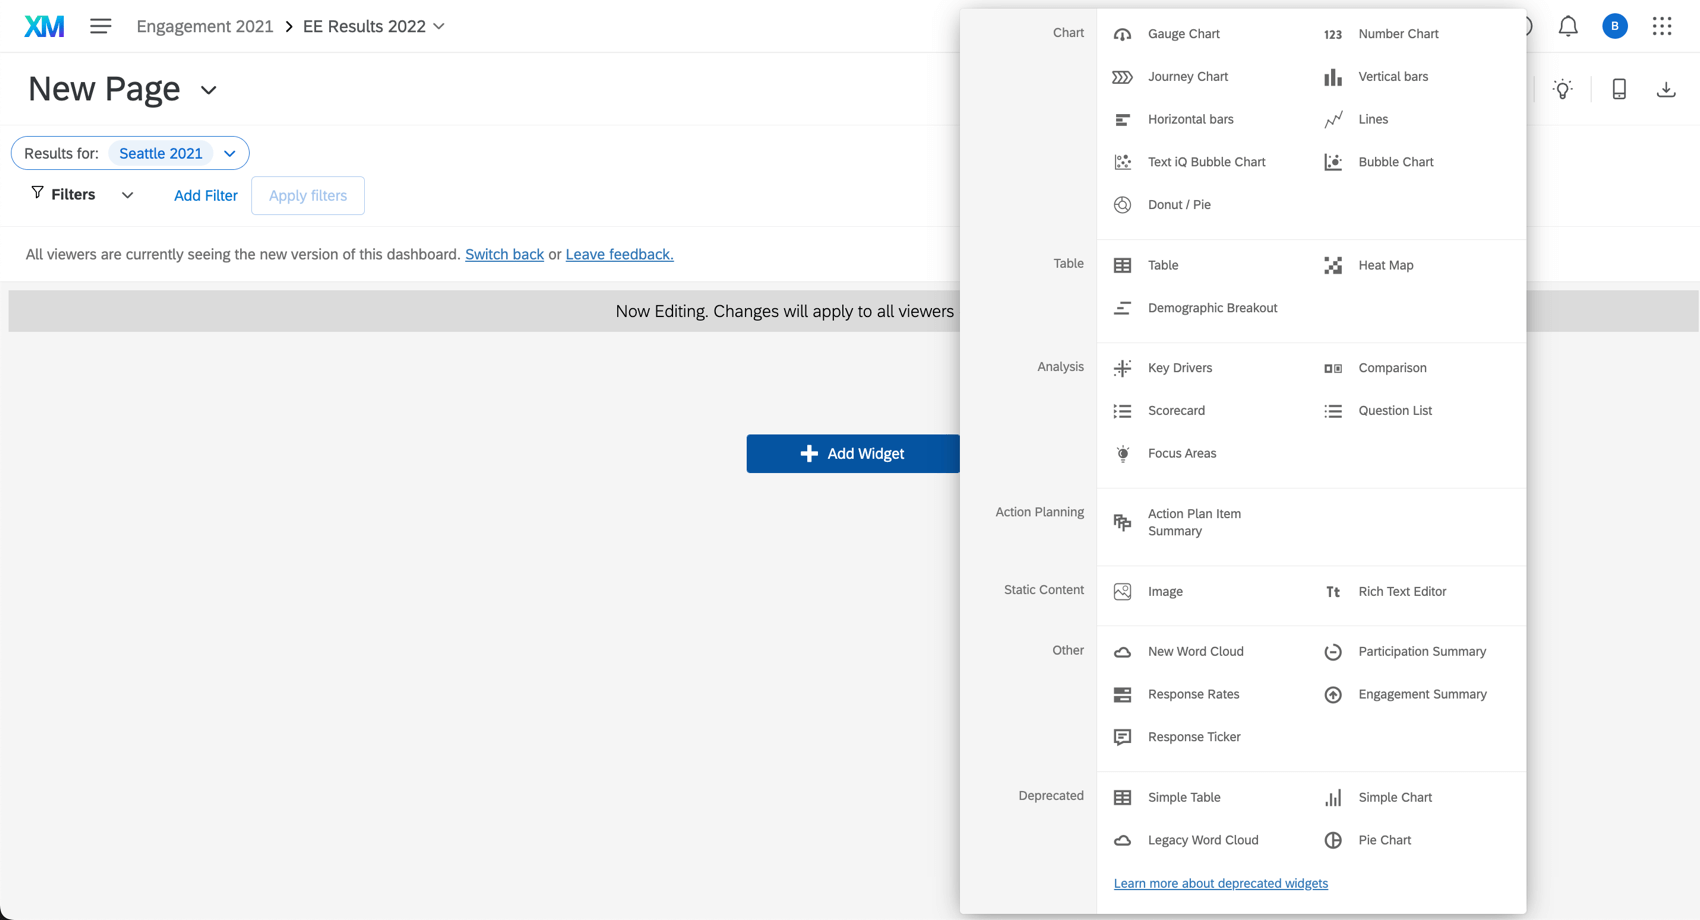Open the New Page title dropdown
1700x920 pixels.
click(x=208, y=90)
